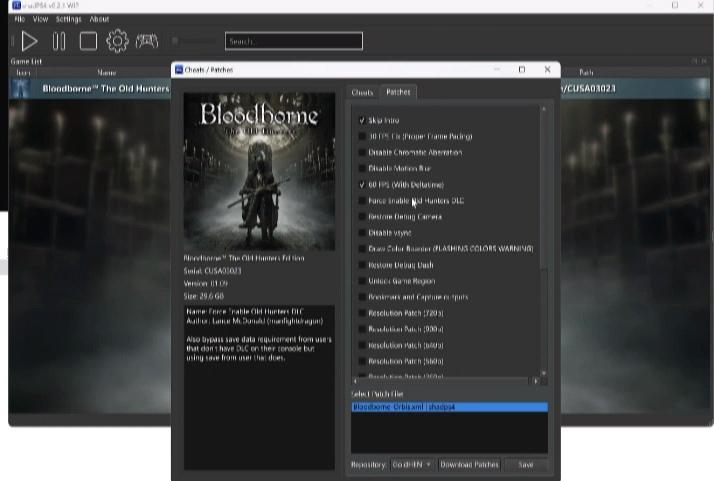The height and width of the screenshot is (481, 714).
Task: Click the Icon column header
Action: click(23, 72)
